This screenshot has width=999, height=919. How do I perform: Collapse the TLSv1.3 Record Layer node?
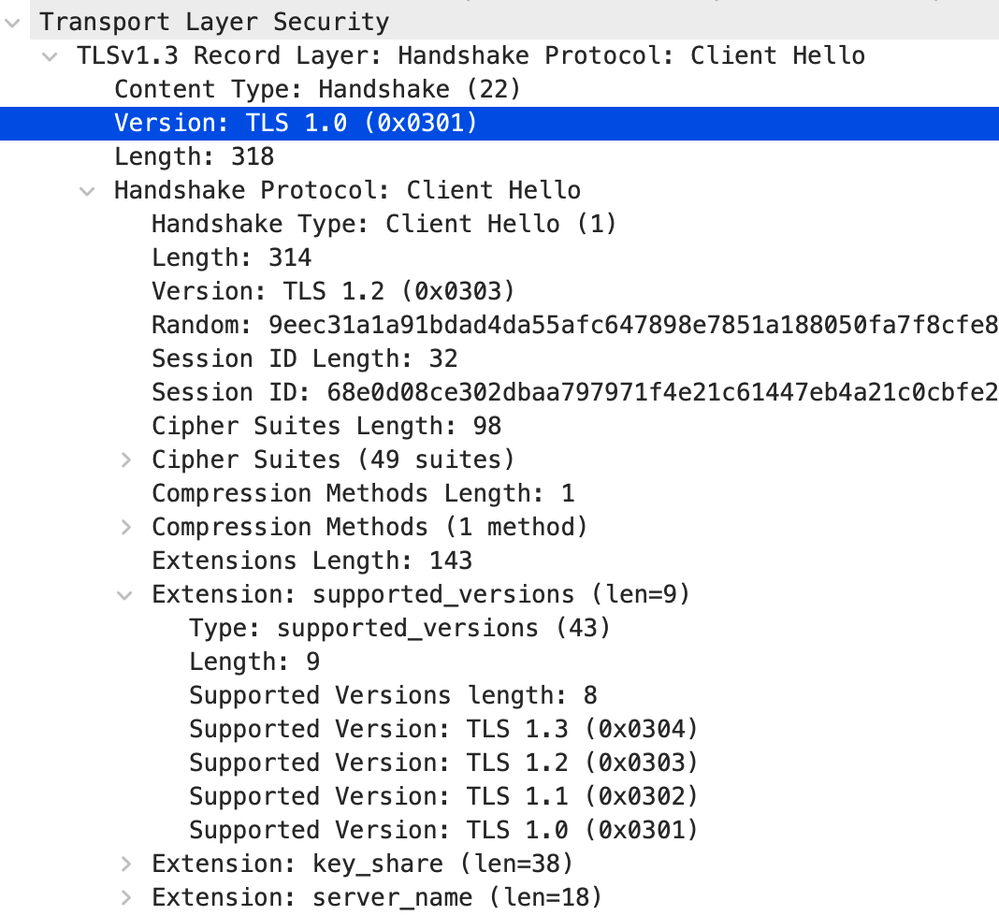[x=49, y=56]
